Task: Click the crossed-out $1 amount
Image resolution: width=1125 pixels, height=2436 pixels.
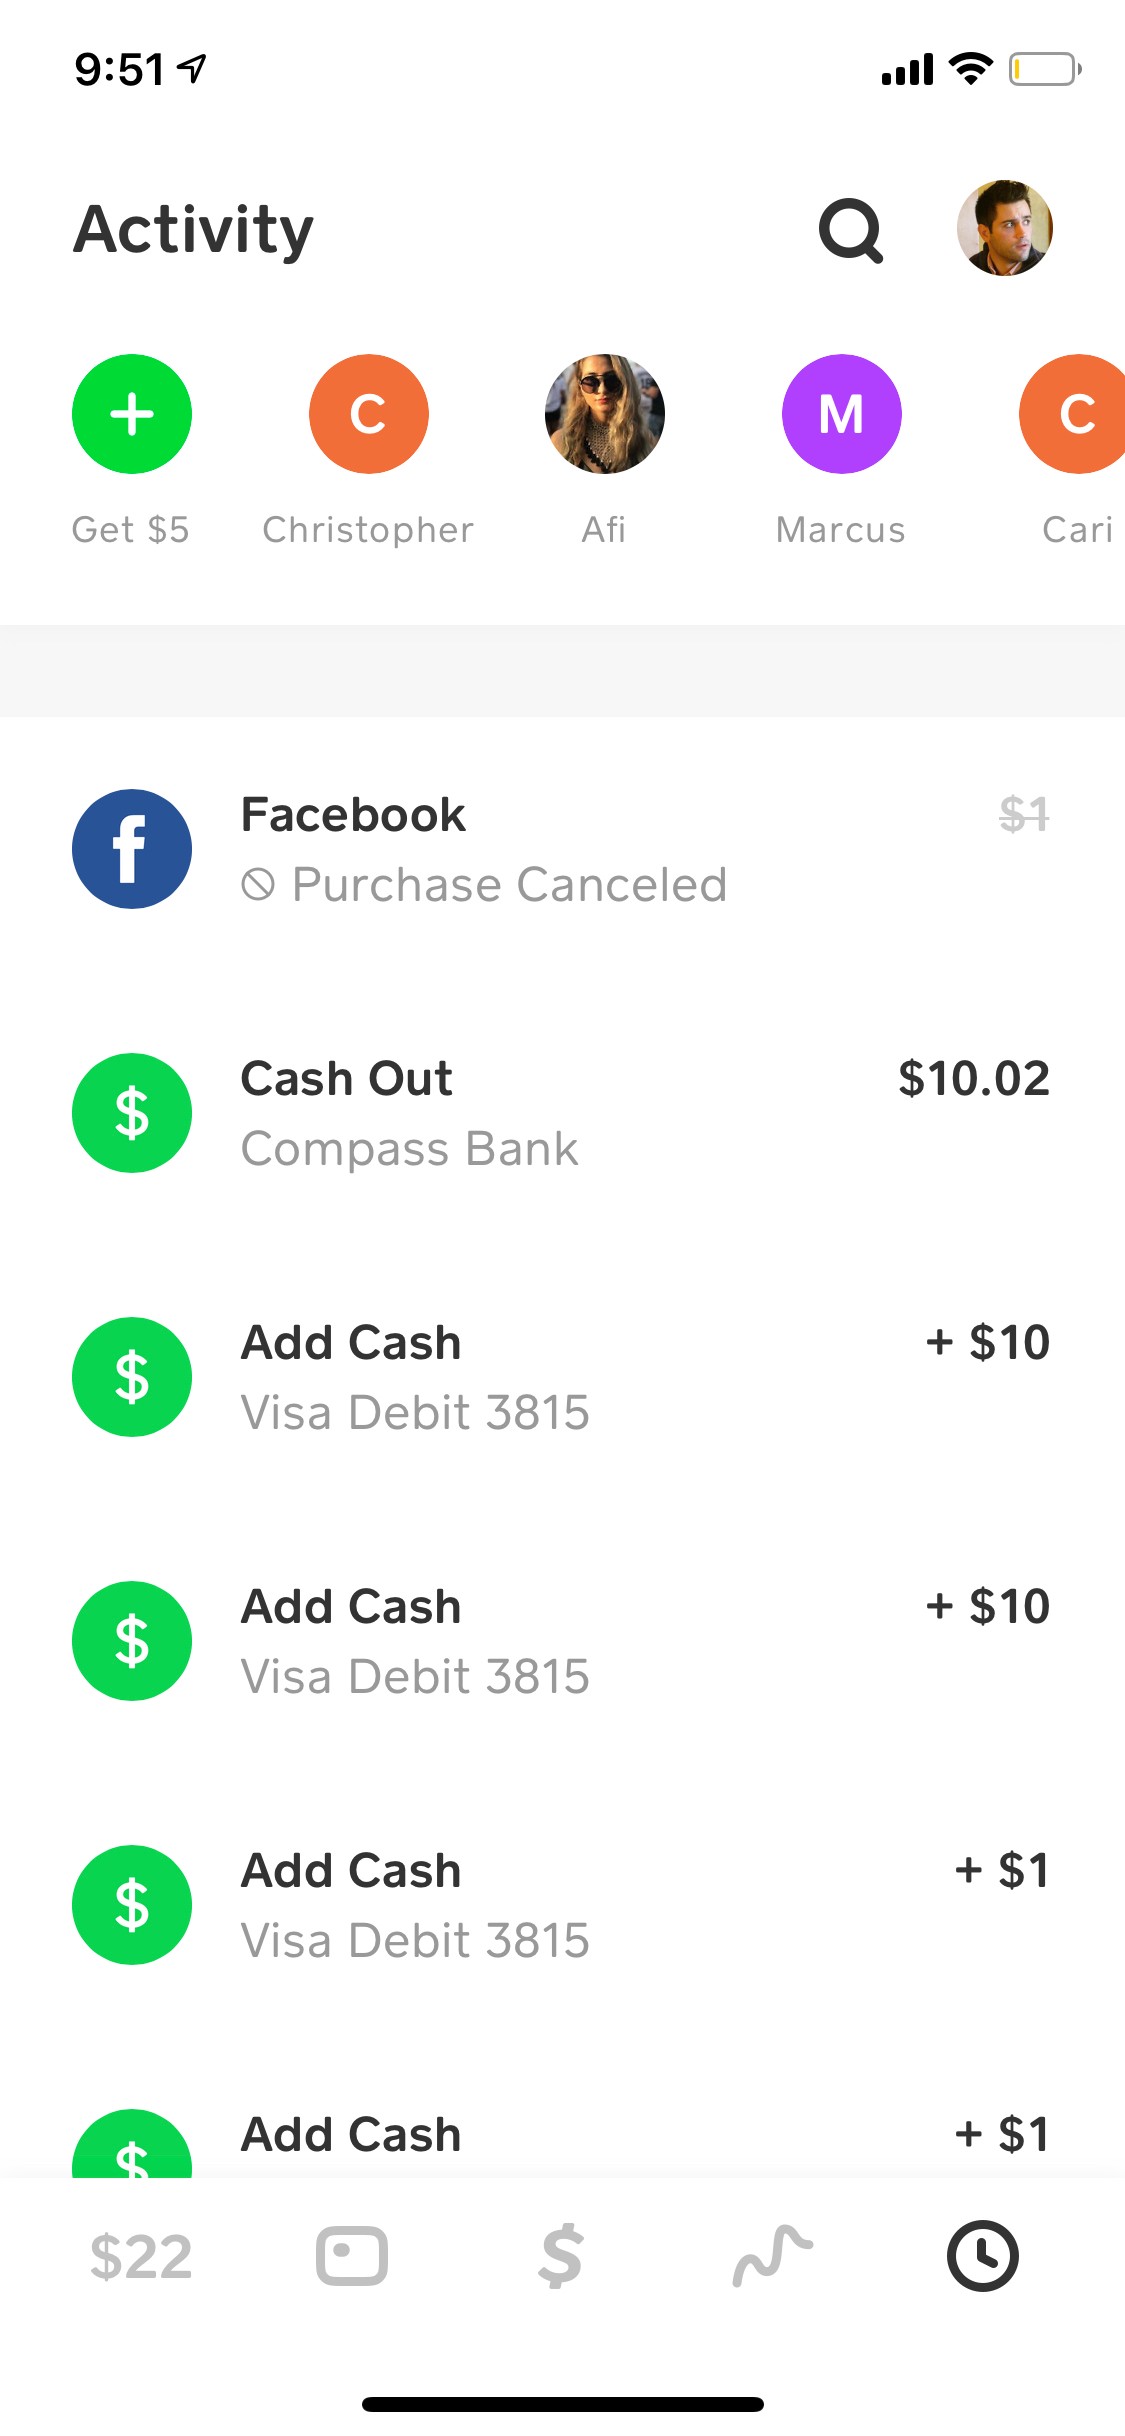Action: pyautogui.click(x=1024, y=815)
